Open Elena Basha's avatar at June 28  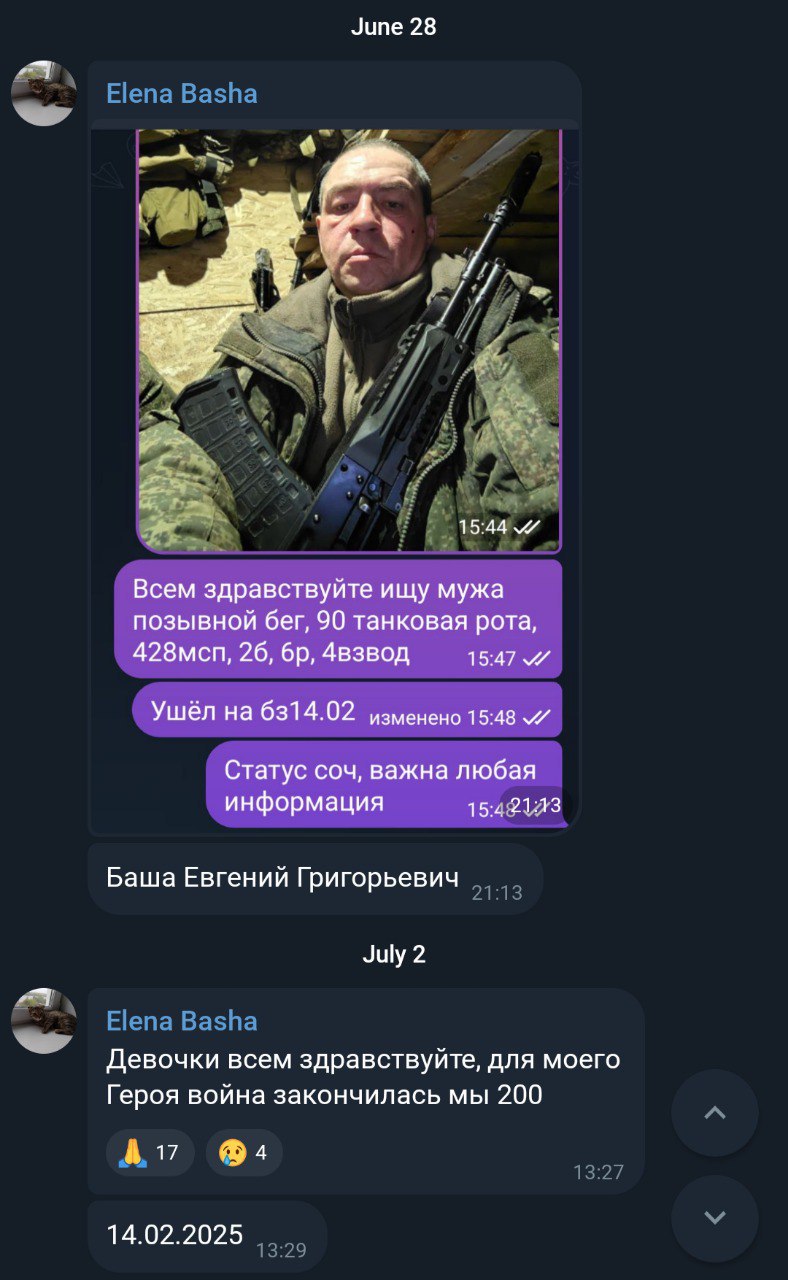[x=43, y=93]
